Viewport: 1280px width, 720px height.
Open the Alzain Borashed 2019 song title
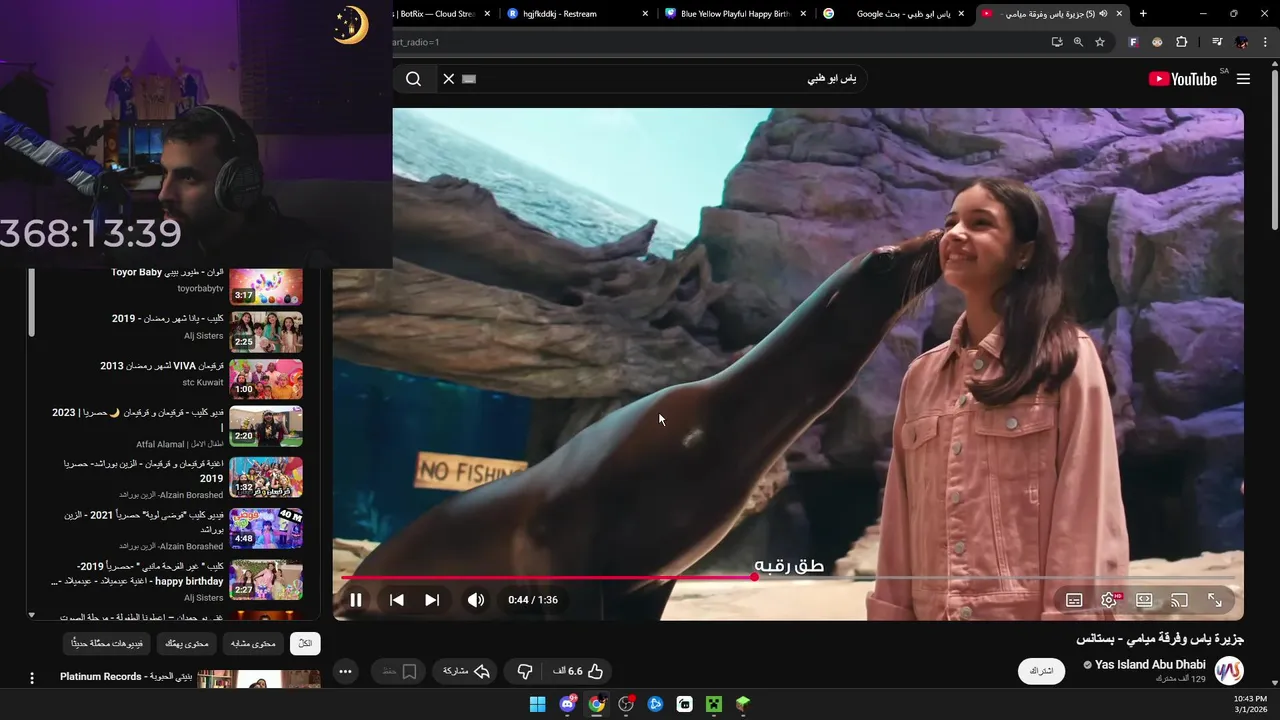[x=143, y=471]
